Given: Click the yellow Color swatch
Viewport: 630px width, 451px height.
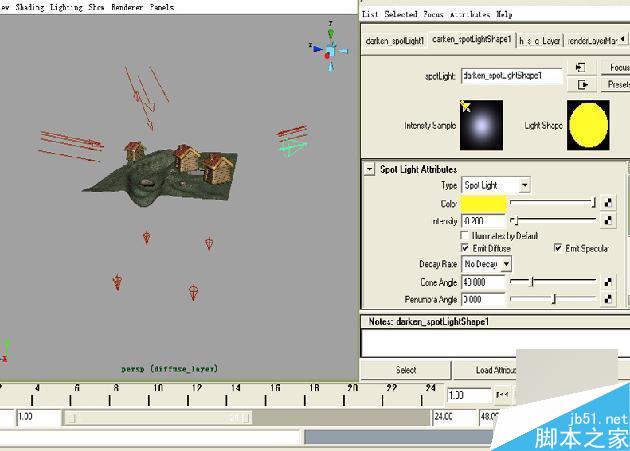Looking at the screenshot, I should (483, 203).
